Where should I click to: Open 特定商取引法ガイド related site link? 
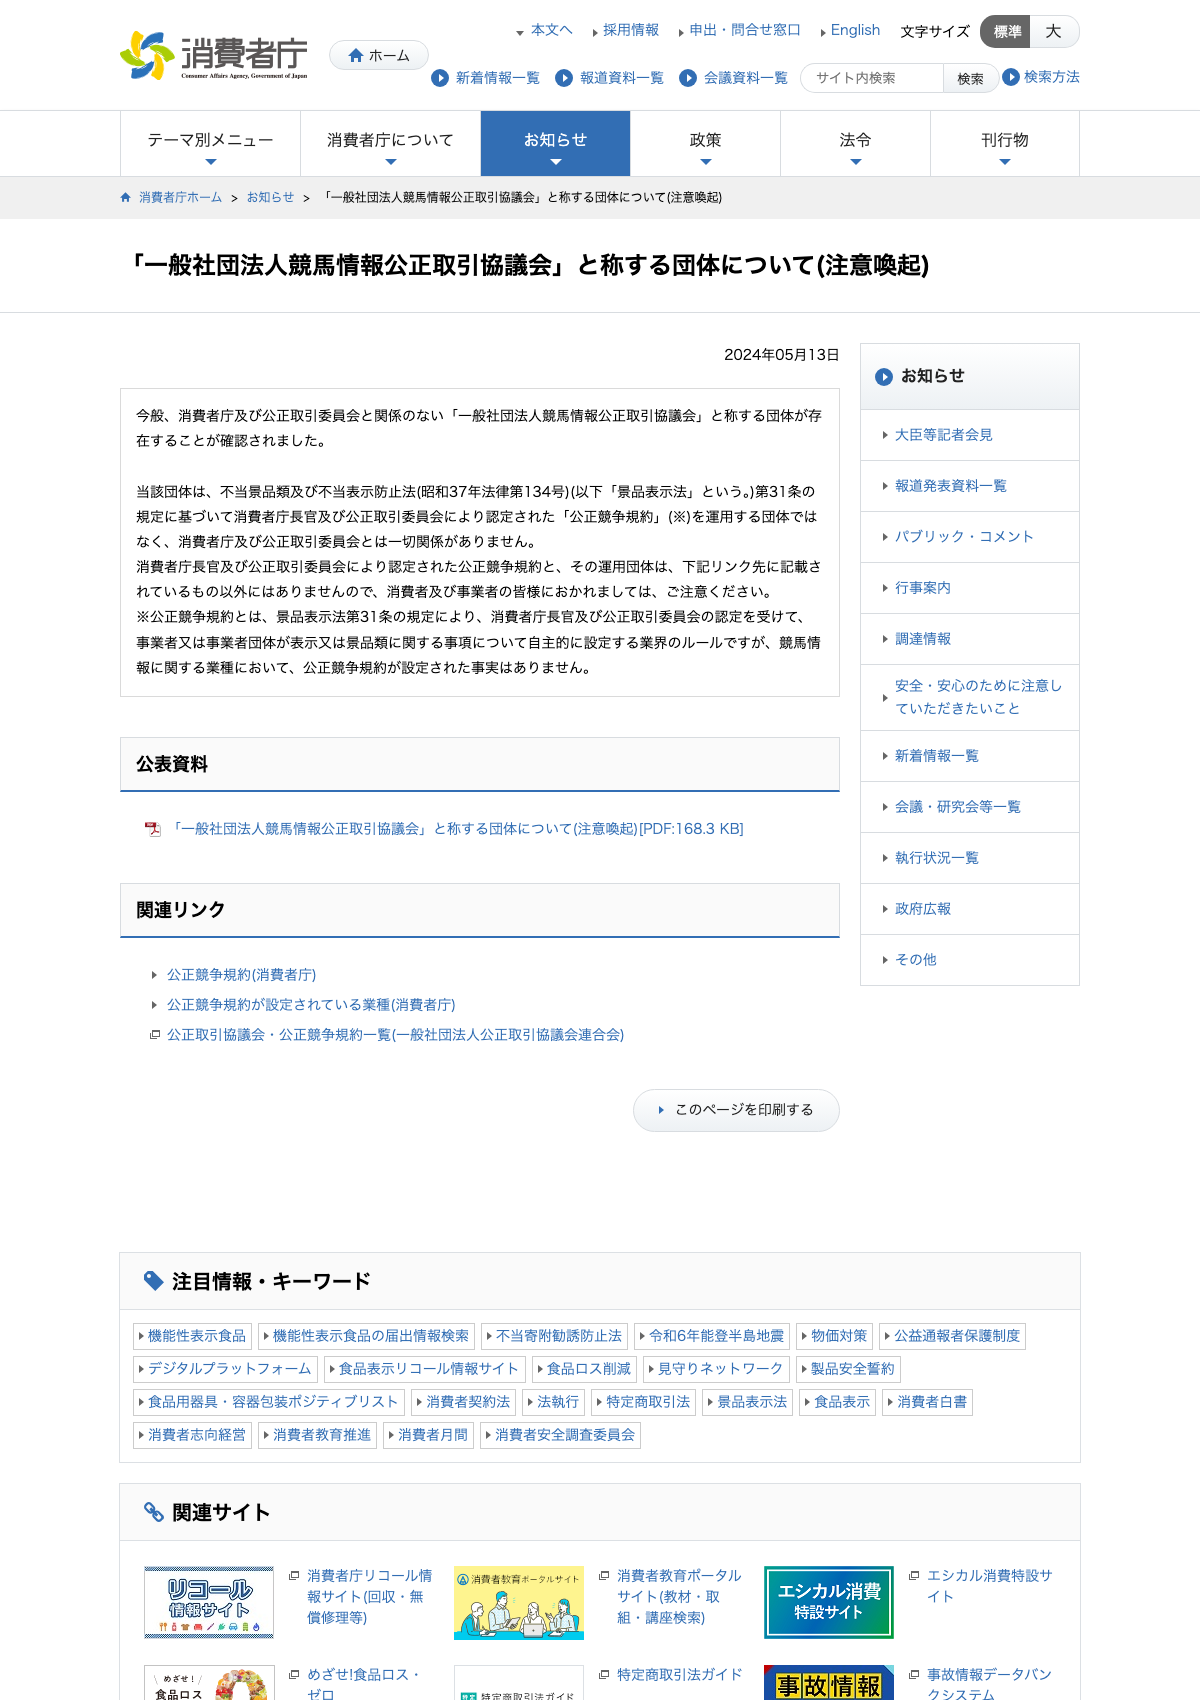click(x=680, y=1674)
